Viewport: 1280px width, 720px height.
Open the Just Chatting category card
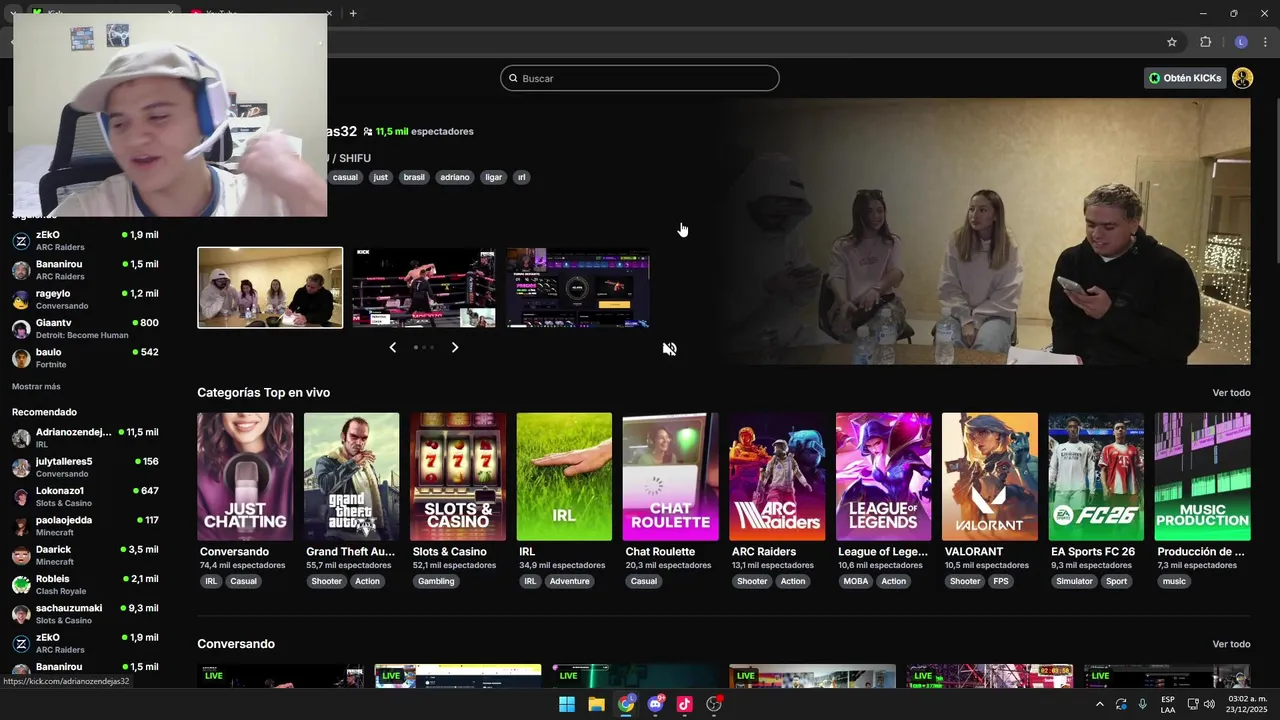245,477
